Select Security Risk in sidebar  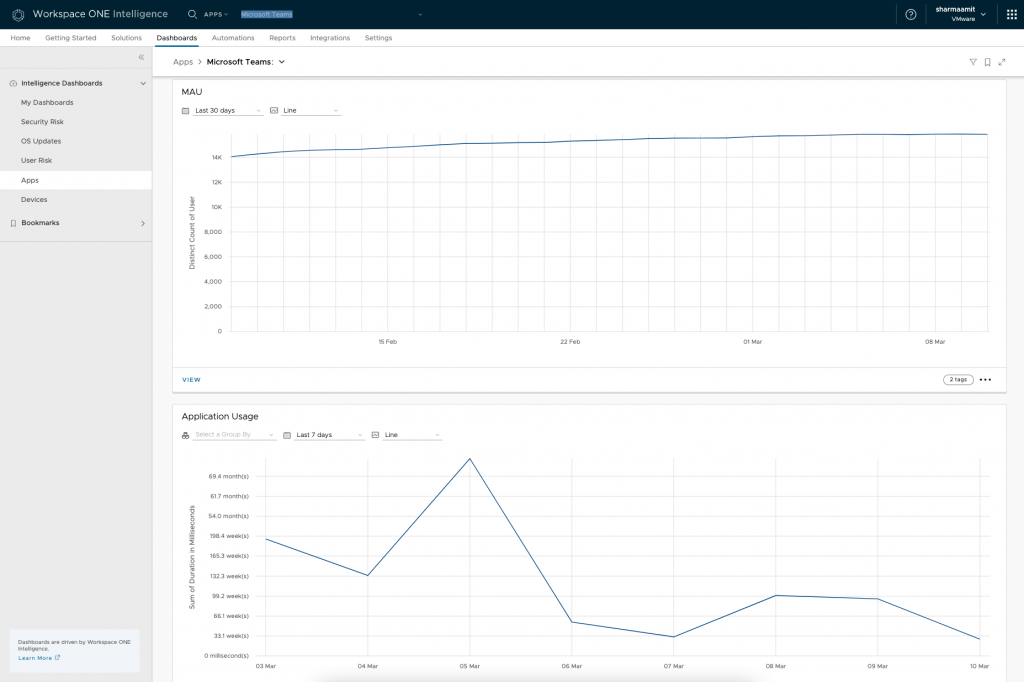(42, 122)
